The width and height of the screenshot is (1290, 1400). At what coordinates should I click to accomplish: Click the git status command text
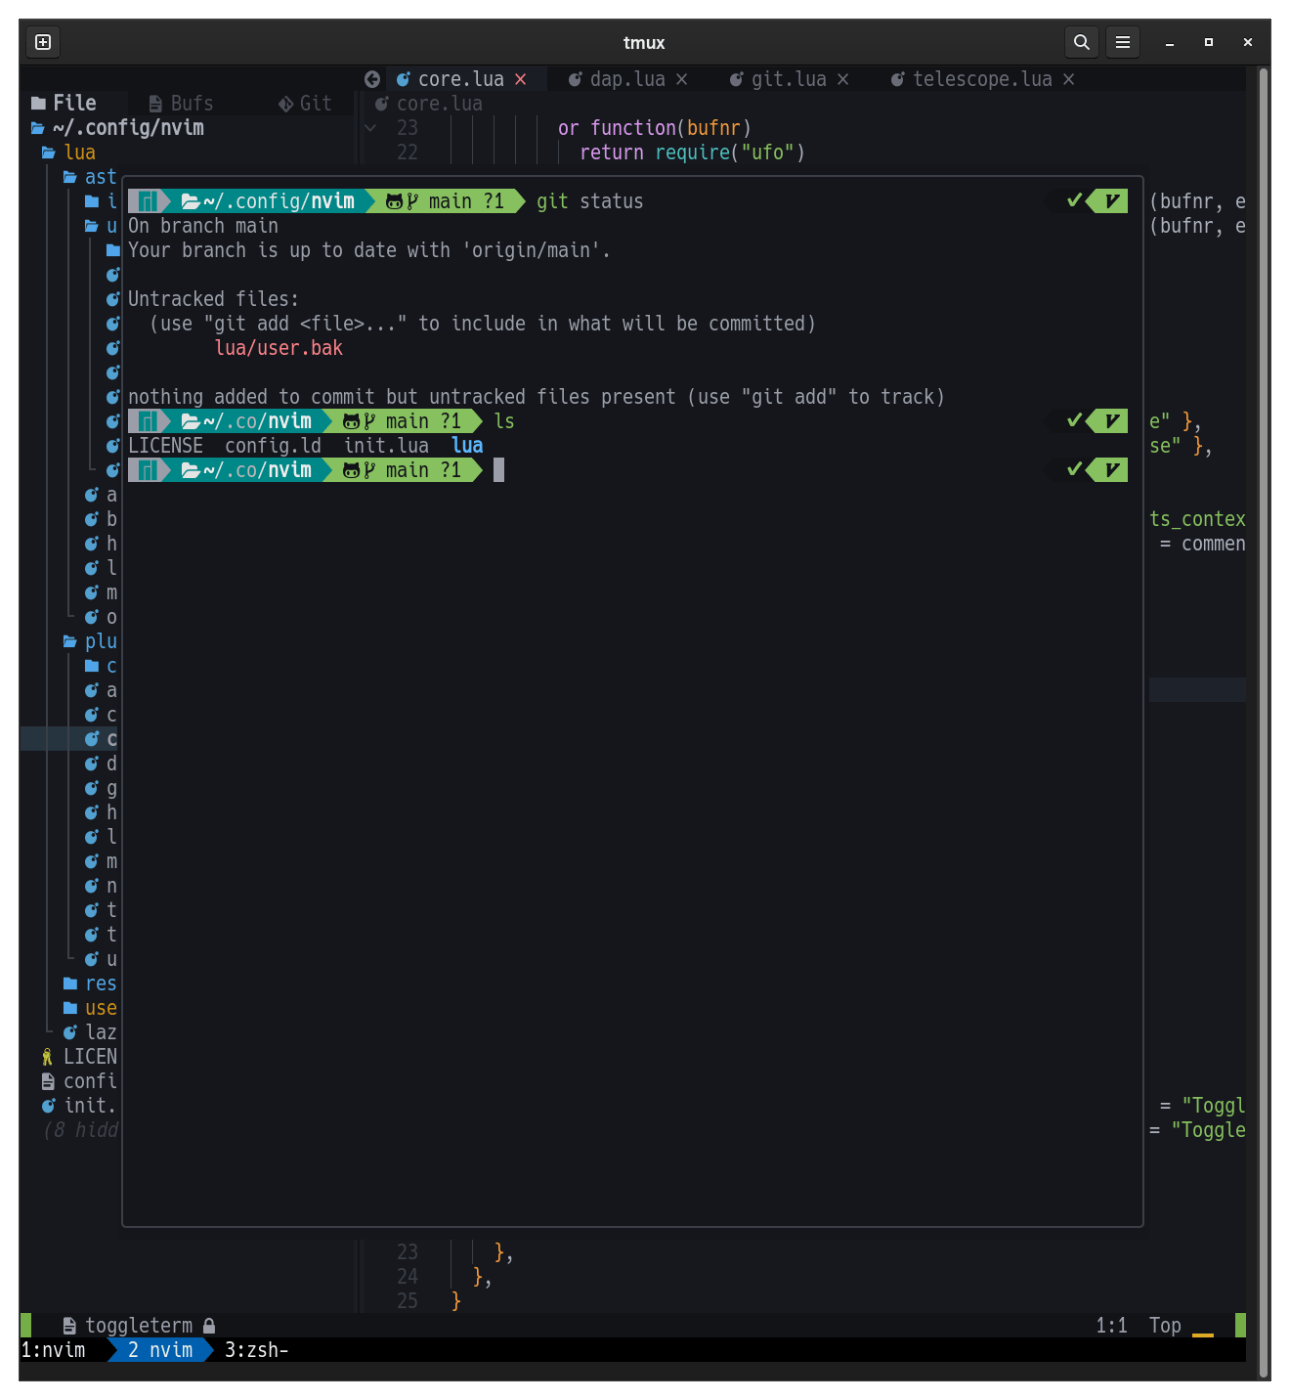590,201
